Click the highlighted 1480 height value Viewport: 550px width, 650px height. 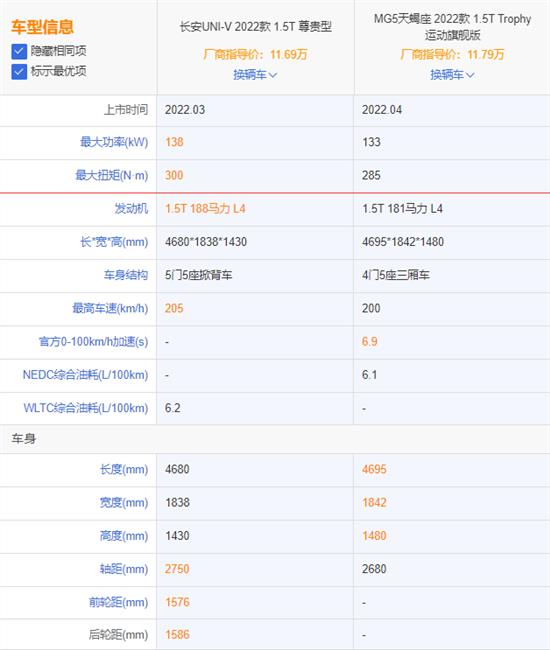[374, 536]
